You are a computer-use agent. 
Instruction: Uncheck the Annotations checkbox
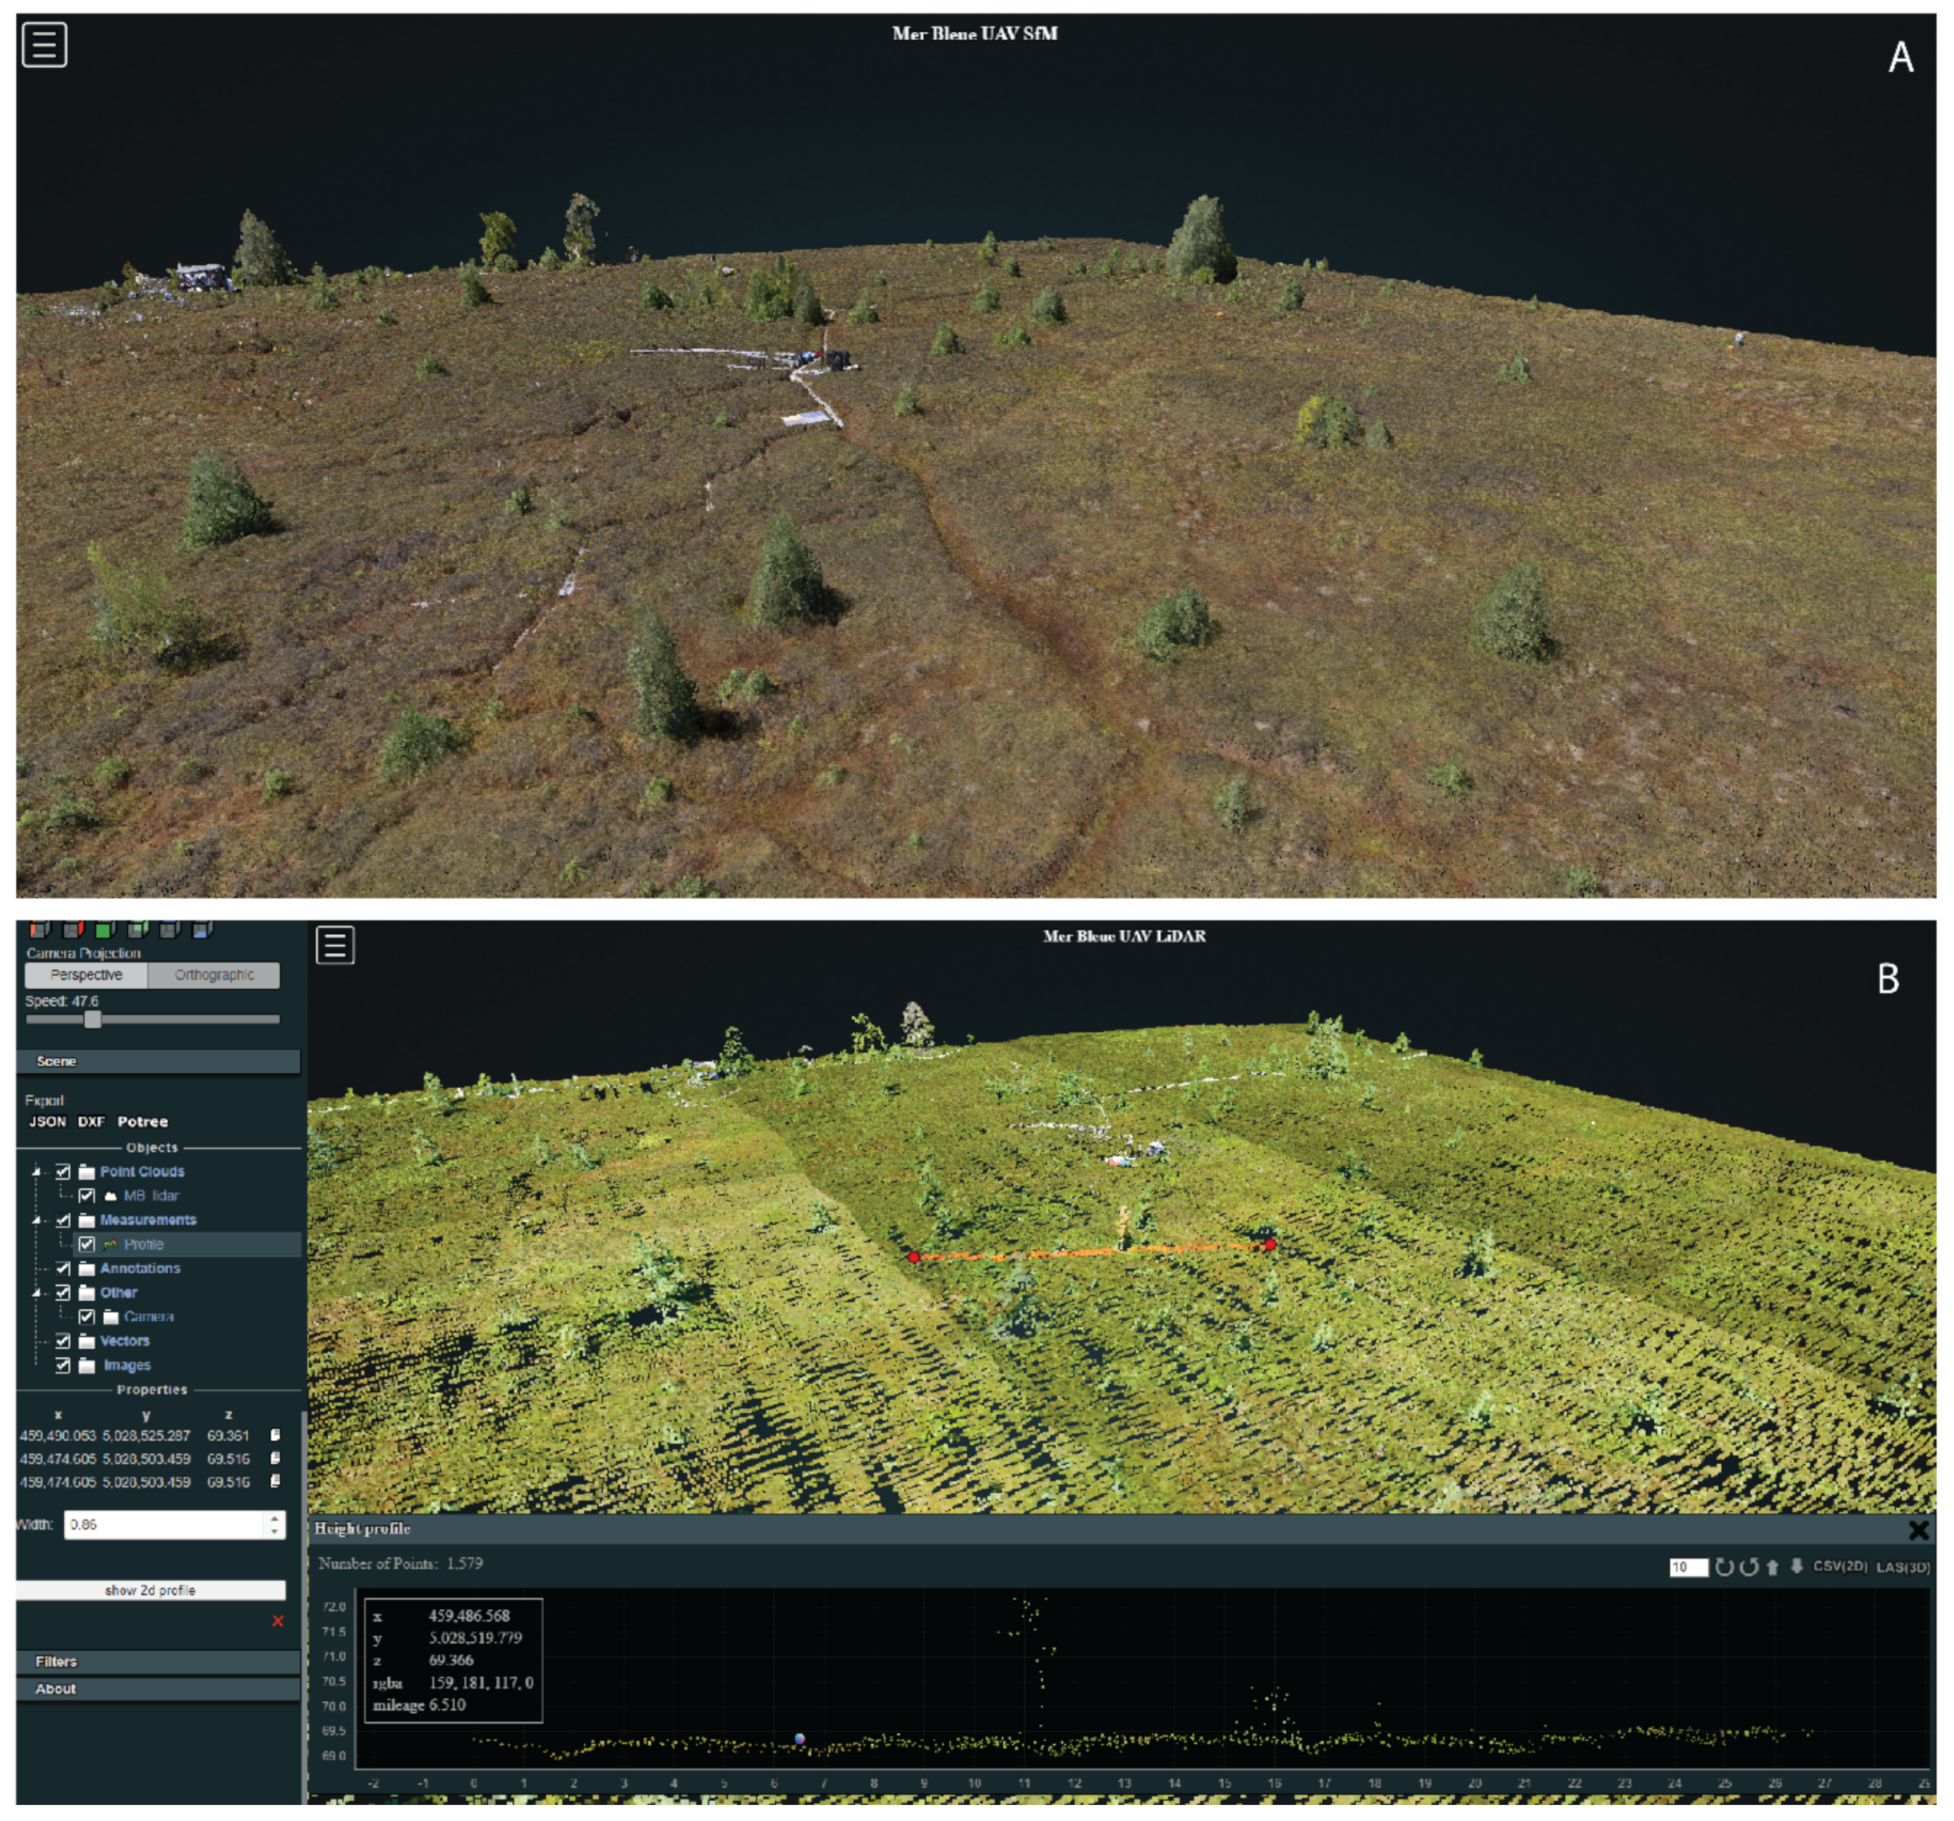tap(63, 1268)
